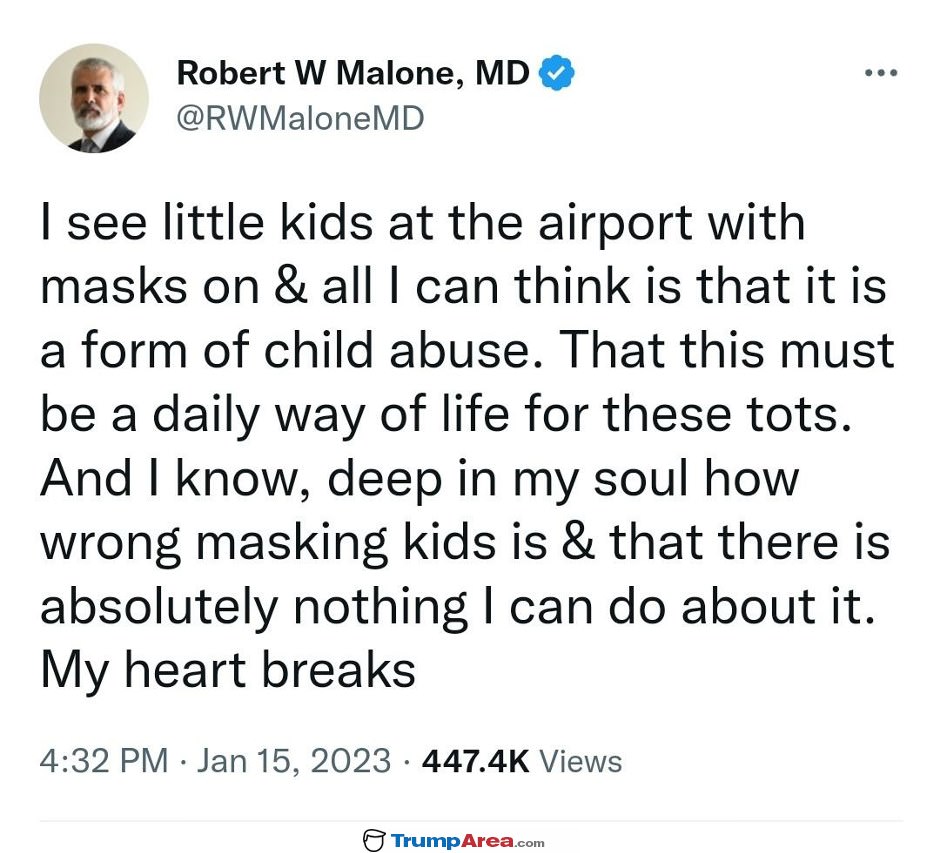Visit the @RWMaloneMD handle link
The image size is (940, 853).
(x=300, y=118)
